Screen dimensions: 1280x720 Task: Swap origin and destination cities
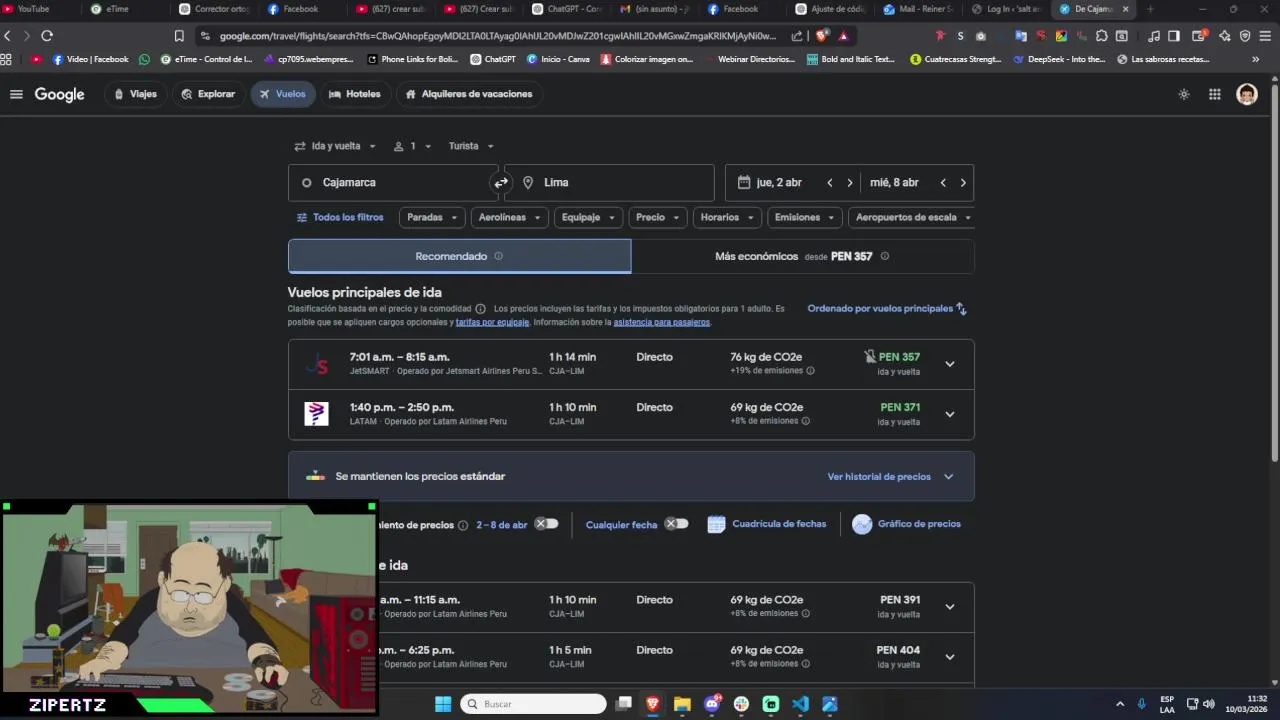pyautogui.click(x=501, y=183)
